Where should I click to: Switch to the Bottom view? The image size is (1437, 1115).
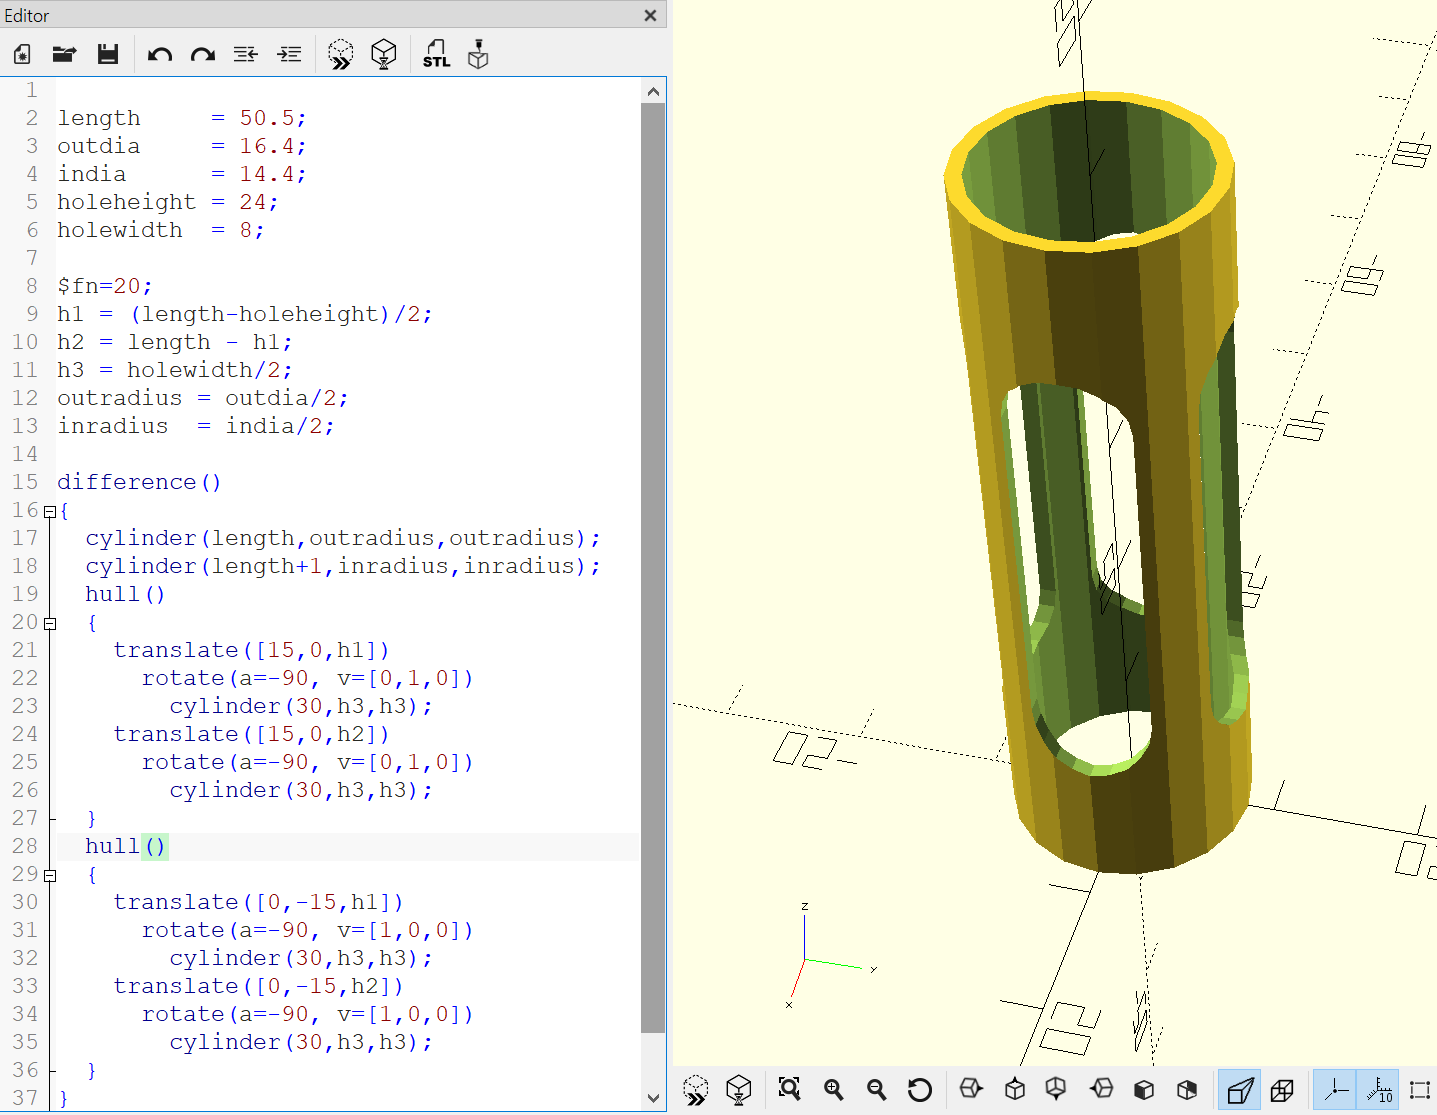[x=1057, y=1089]
